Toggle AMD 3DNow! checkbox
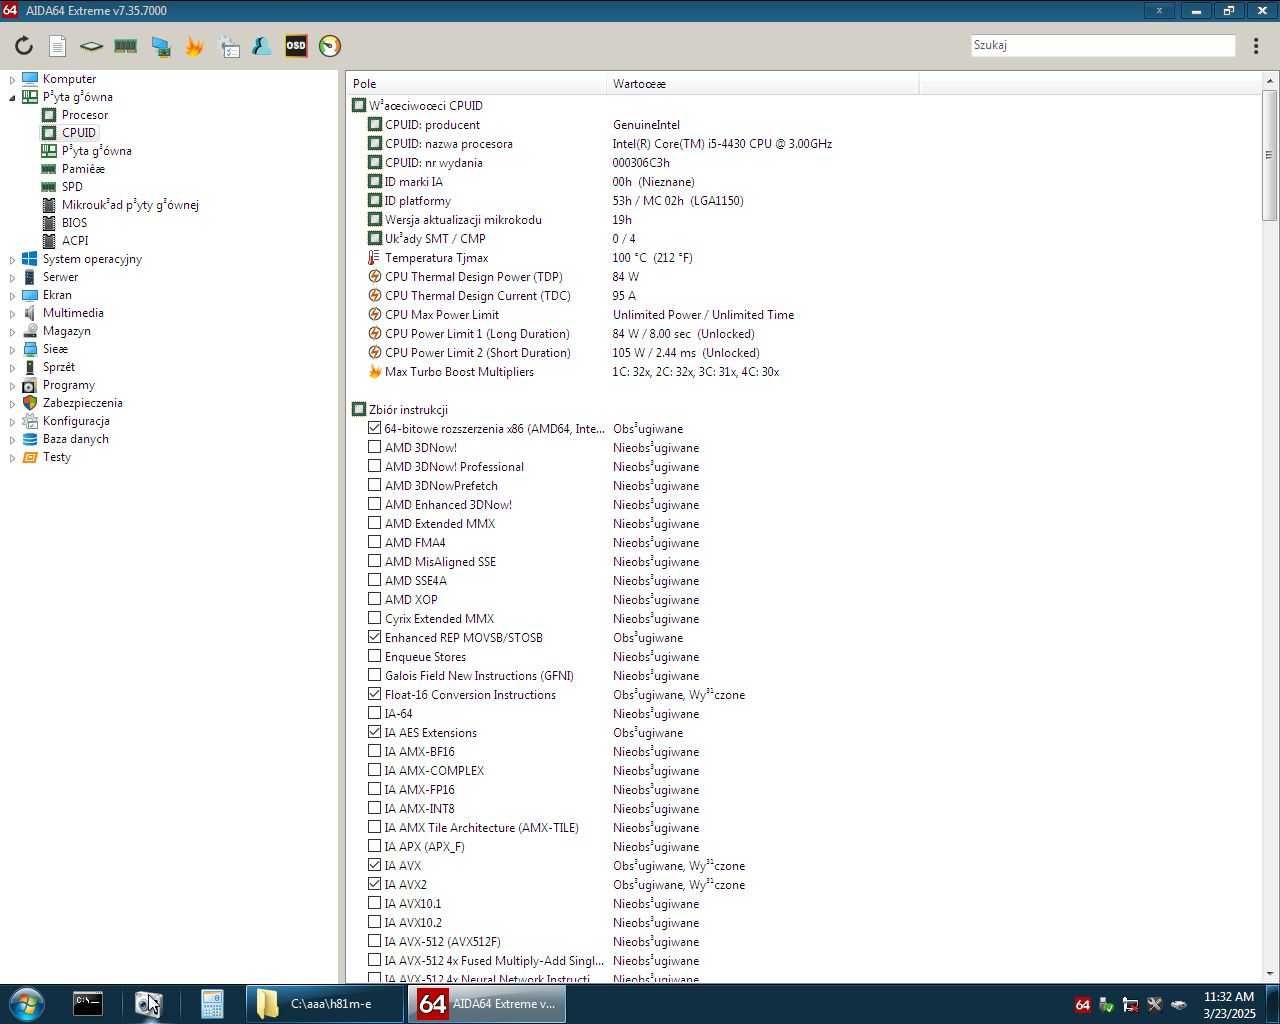Image resolution: width=1280 pixels, height=1024 pixels. [375, 447]
